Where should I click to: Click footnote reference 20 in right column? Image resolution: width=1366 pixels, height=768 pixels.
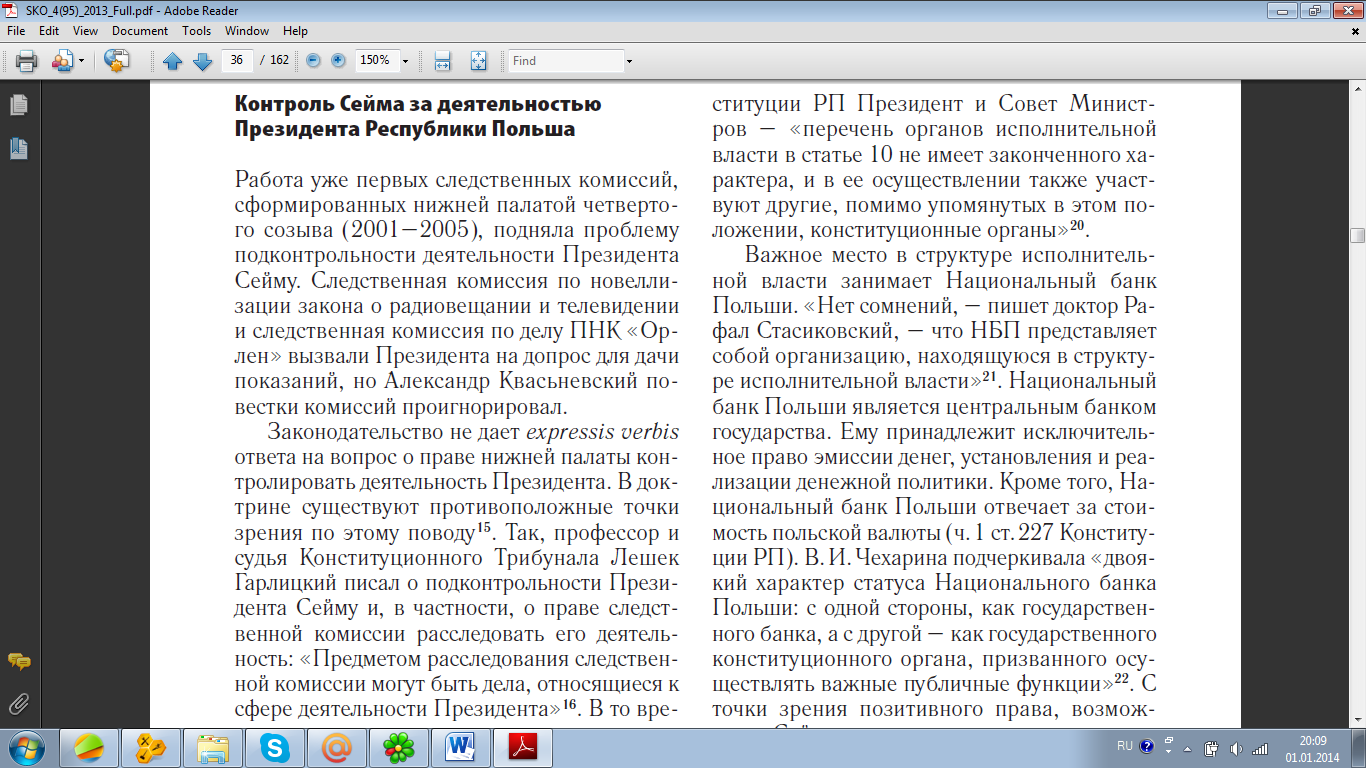tap(1078, 225)
